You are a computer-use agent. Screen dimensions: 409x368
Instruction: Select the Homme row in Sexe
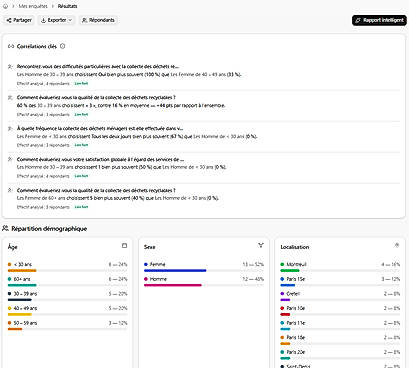204,281
